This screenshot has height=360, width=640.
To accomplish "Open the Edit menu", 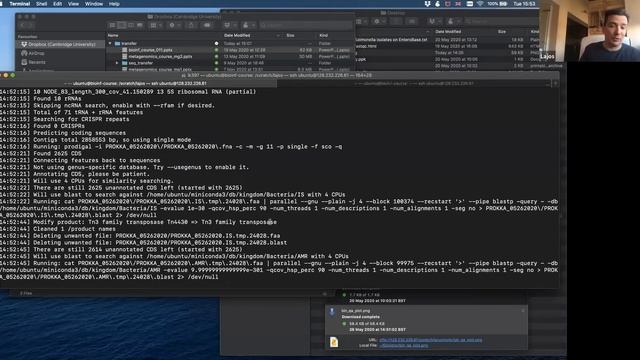I will (x=58, y=4).
